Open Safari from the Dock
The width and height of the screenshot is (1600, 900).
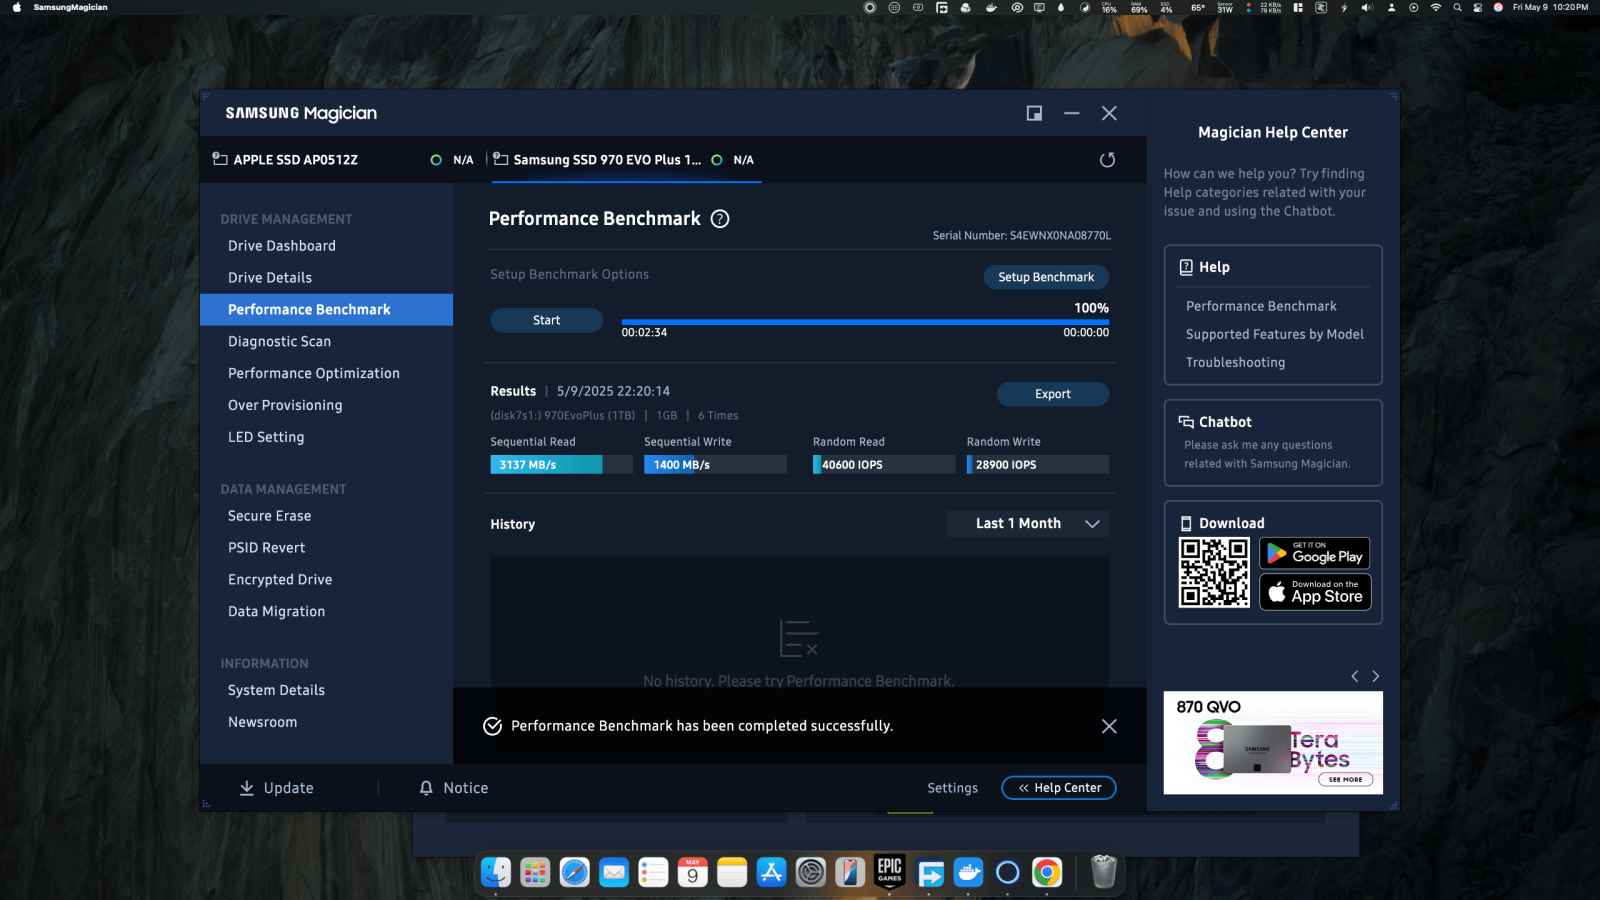(x=574, y=873)
